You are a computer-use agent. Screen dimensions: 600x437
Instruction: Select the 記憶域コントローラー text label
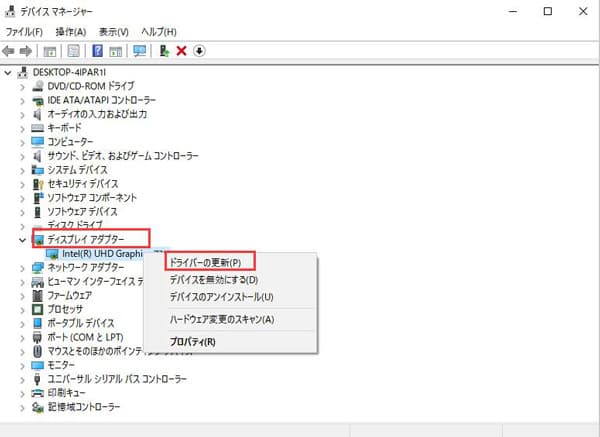(x=84, y=407)
